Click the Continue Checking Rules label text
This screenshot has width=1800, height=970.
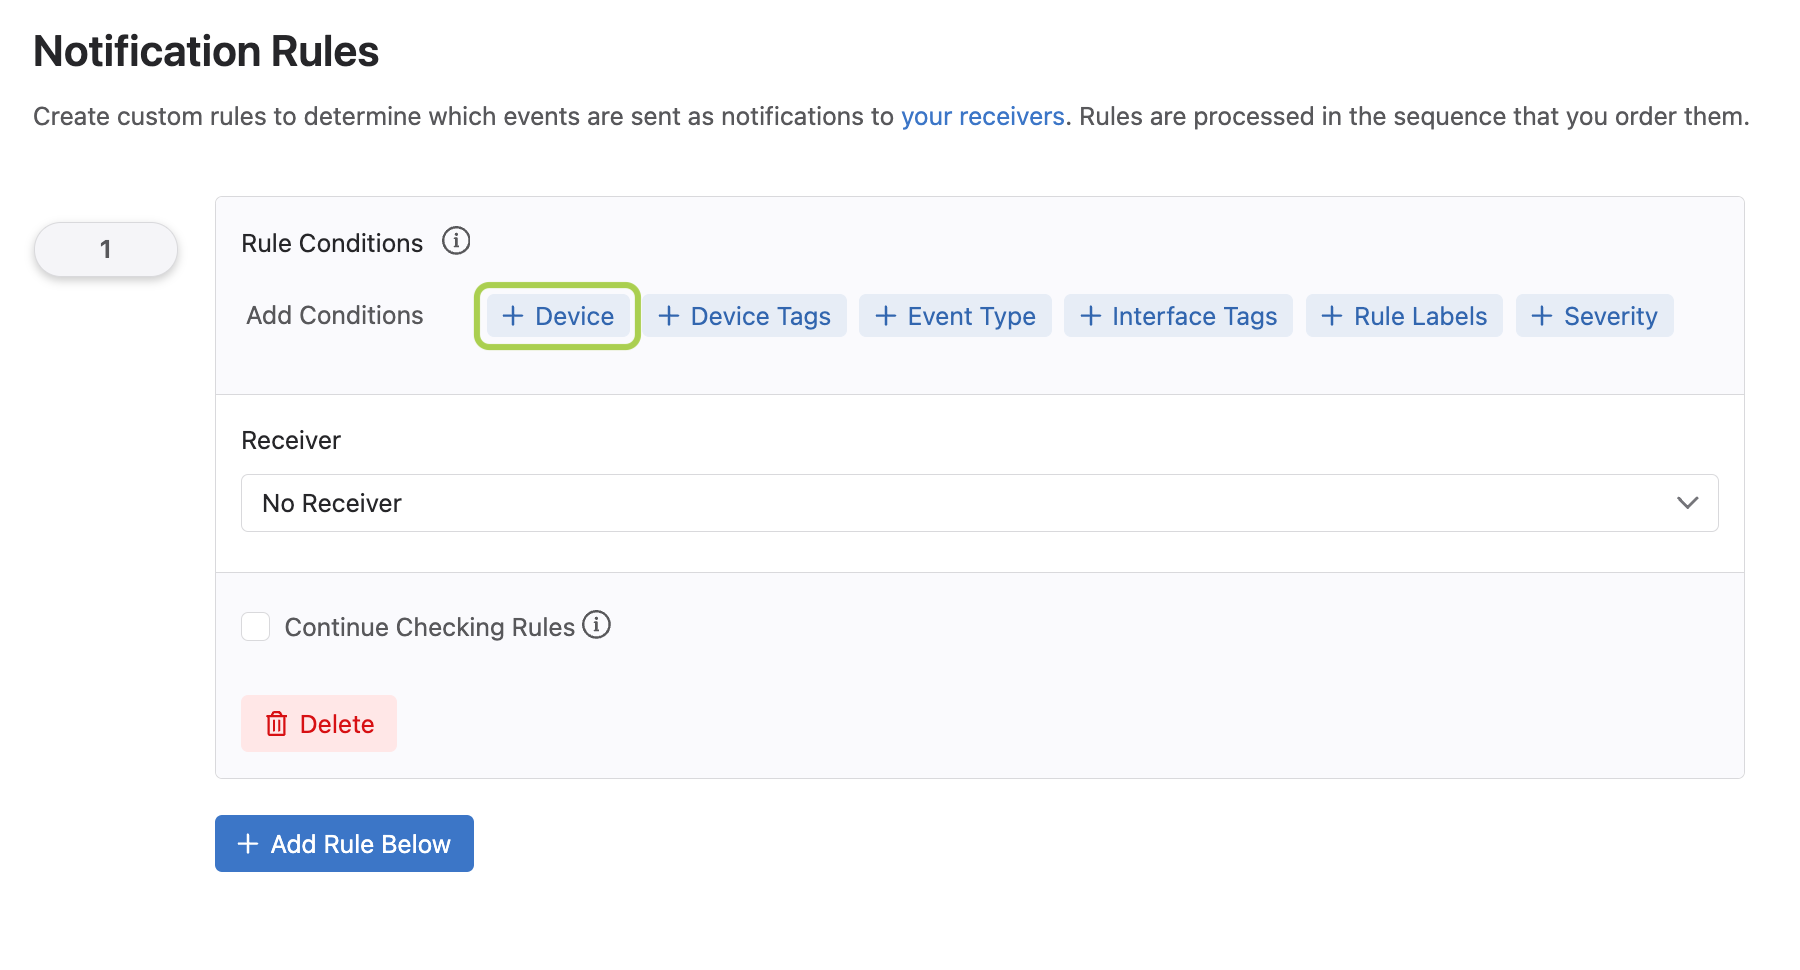pos(429,627)
